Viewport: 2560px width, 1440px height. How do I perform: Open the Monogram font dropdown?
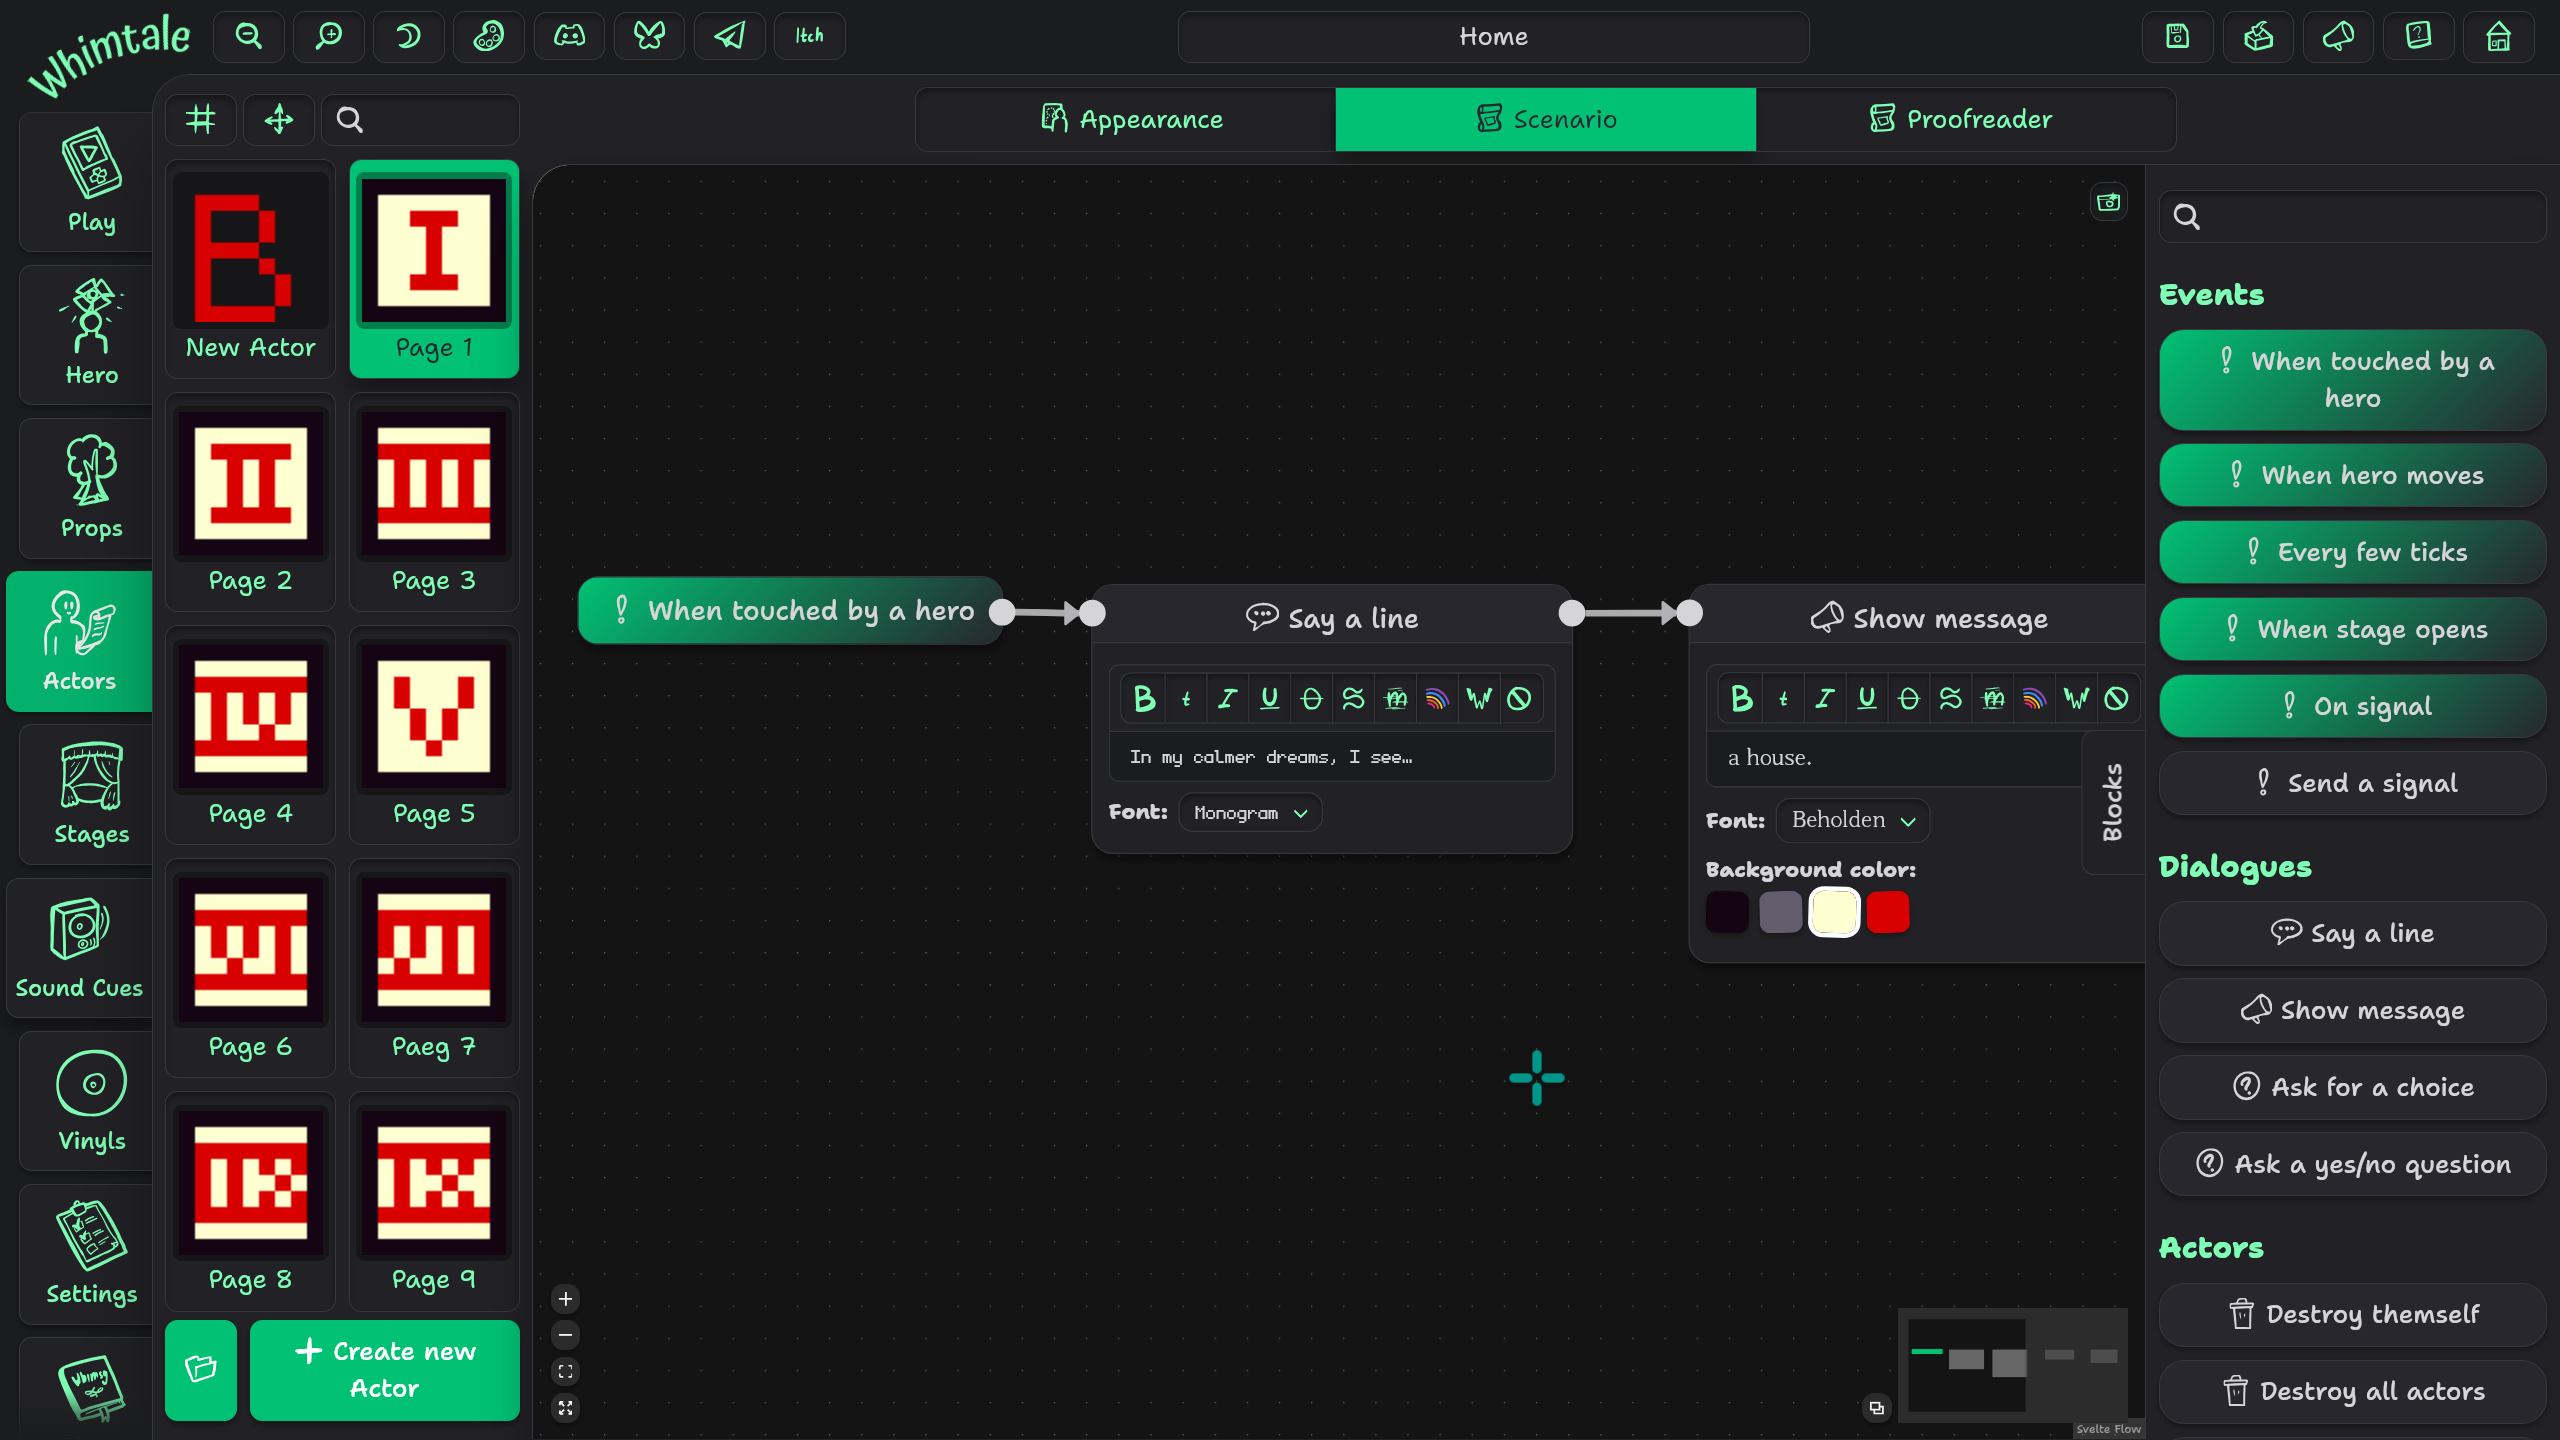(x=1250, y=813)
